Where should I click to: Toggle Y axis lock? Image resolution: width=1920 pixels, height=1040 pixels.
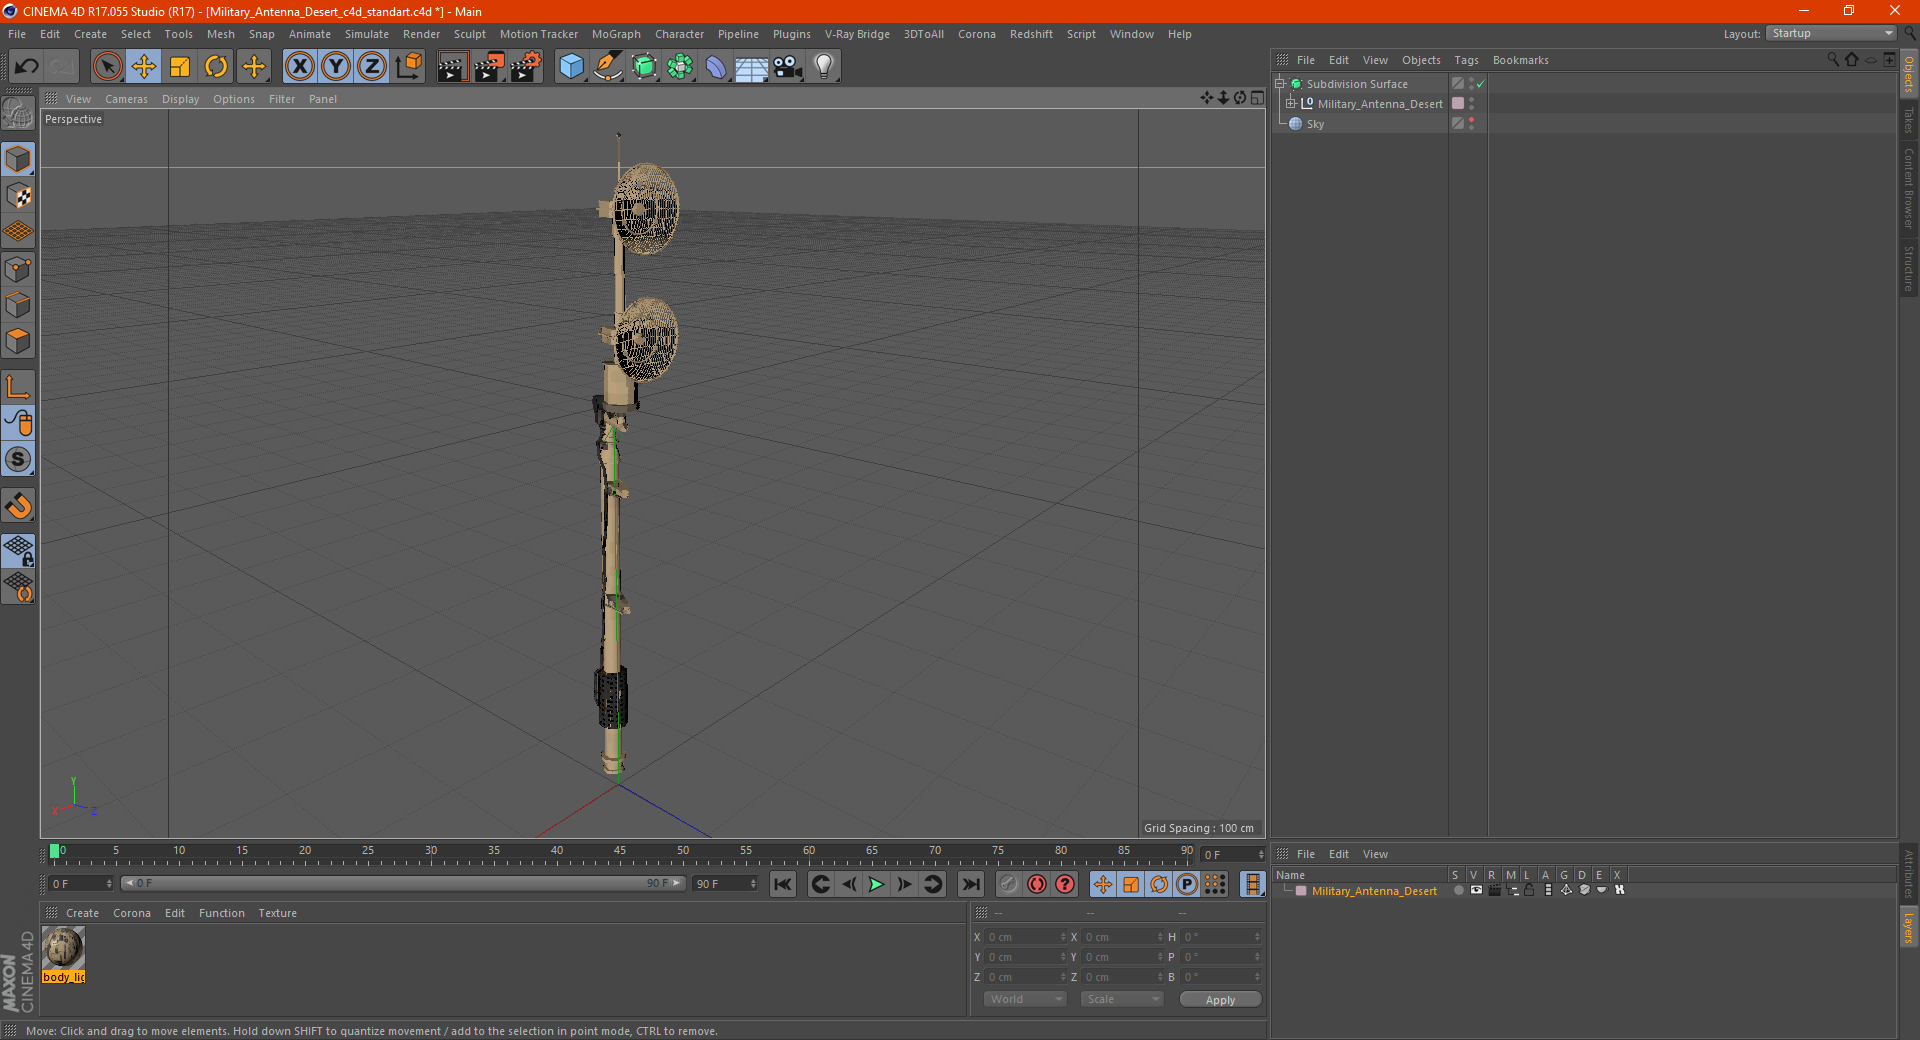coord(336,67)
